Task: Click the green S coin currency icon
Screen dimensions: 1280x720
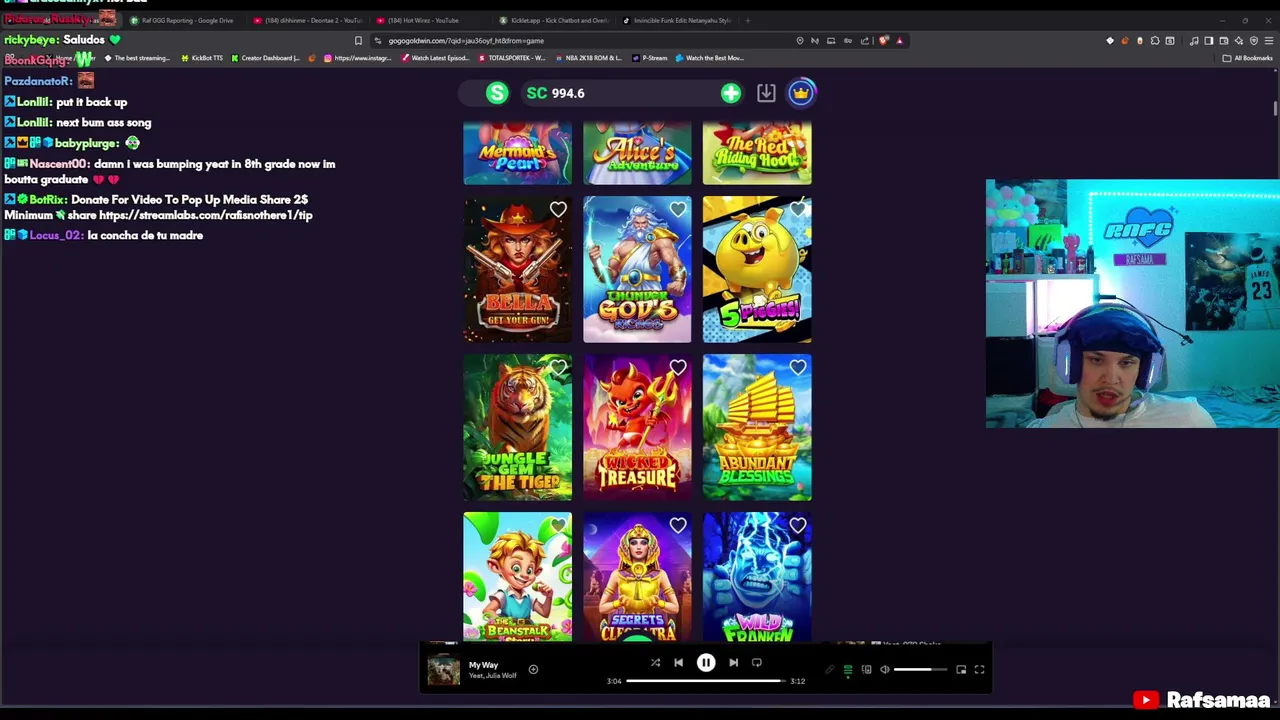Action: (x=497, y=93)
